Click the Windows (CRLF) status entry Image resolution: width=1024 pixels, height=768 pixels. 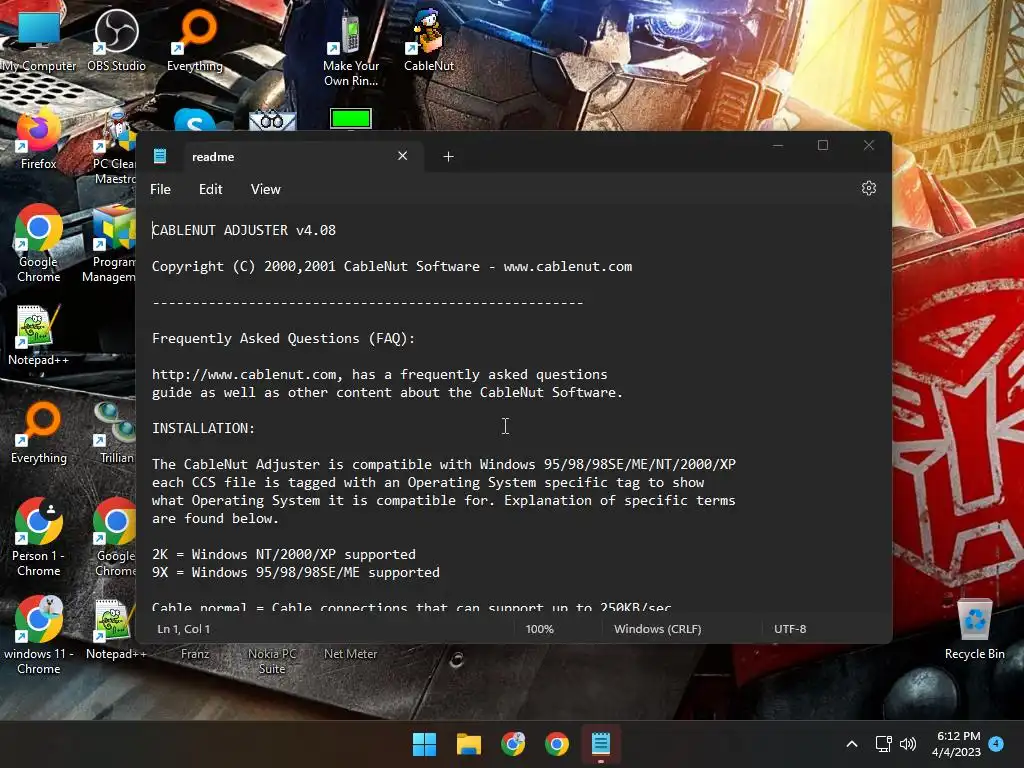[x=658, y=629]
